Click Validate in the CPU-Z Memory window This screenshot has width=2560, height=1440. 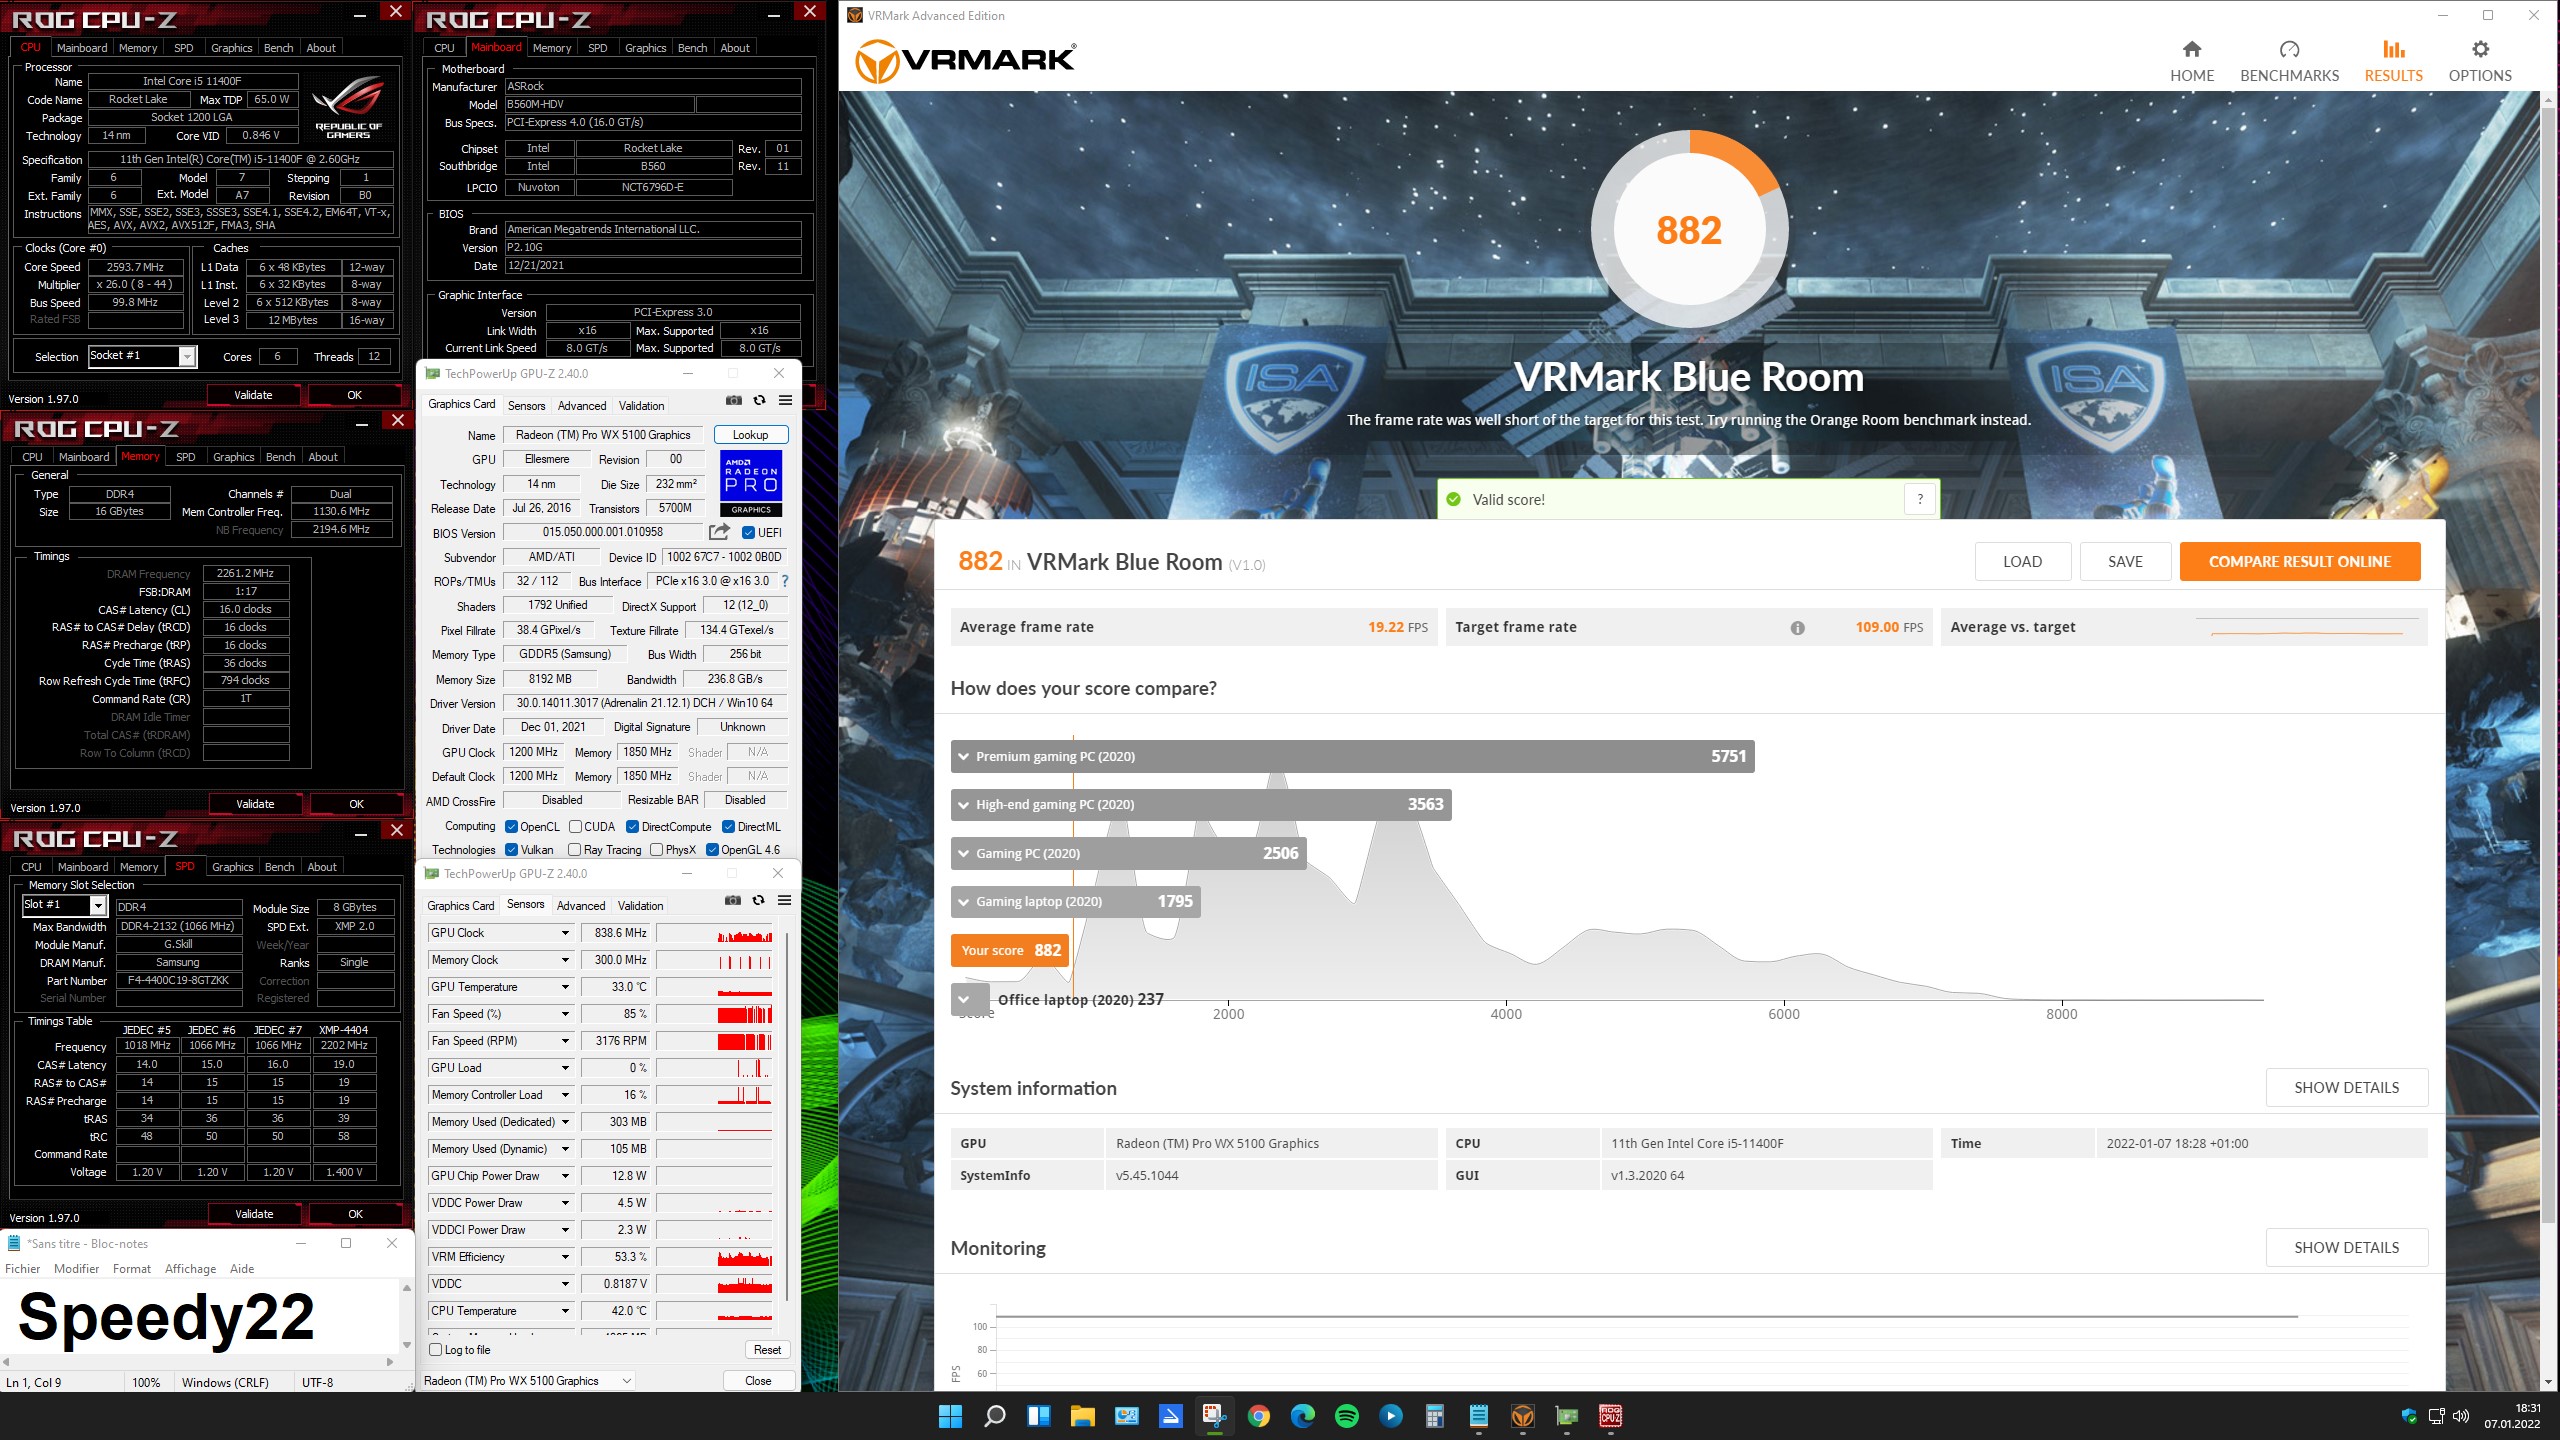pyautogui.click(x=255, y=804)
